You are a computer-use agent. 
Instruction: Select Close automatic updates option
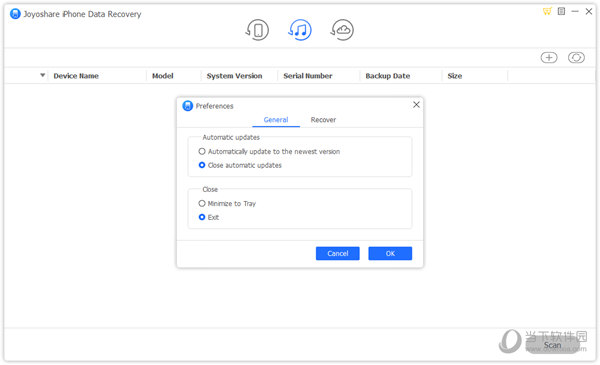click(x=240, y=165)
